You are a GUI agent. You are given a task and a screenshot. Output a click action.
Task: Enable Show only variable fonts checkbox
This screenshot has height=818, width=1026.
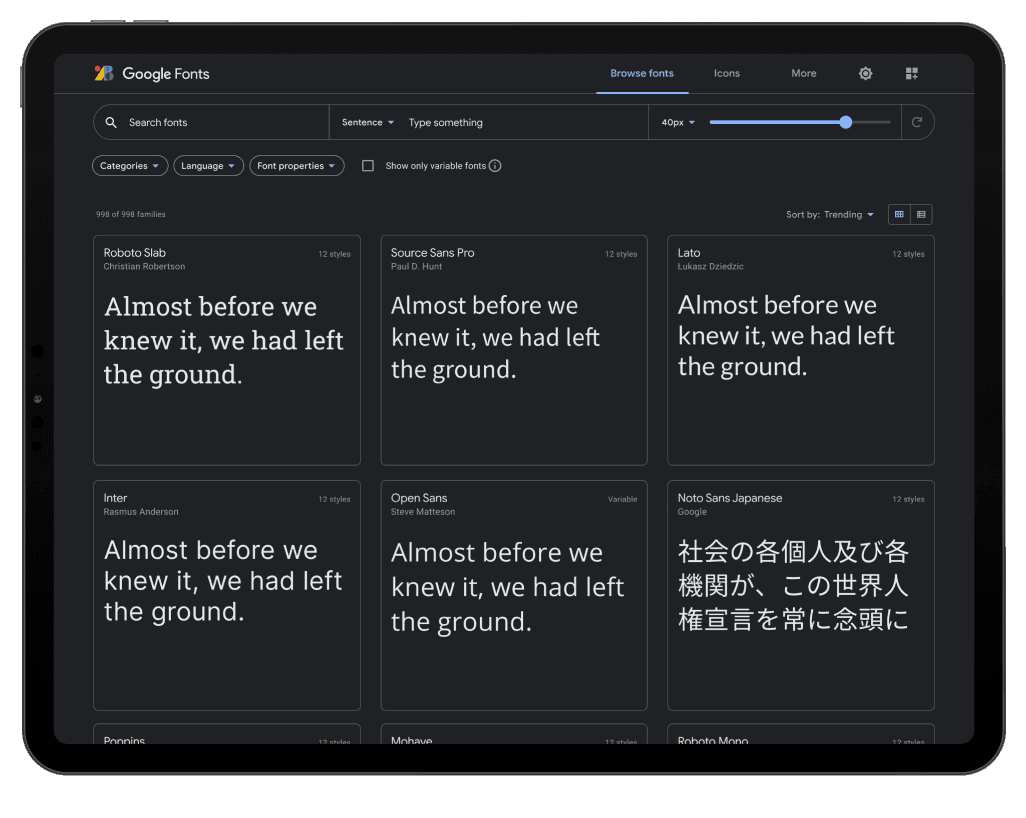coord(368,166)
